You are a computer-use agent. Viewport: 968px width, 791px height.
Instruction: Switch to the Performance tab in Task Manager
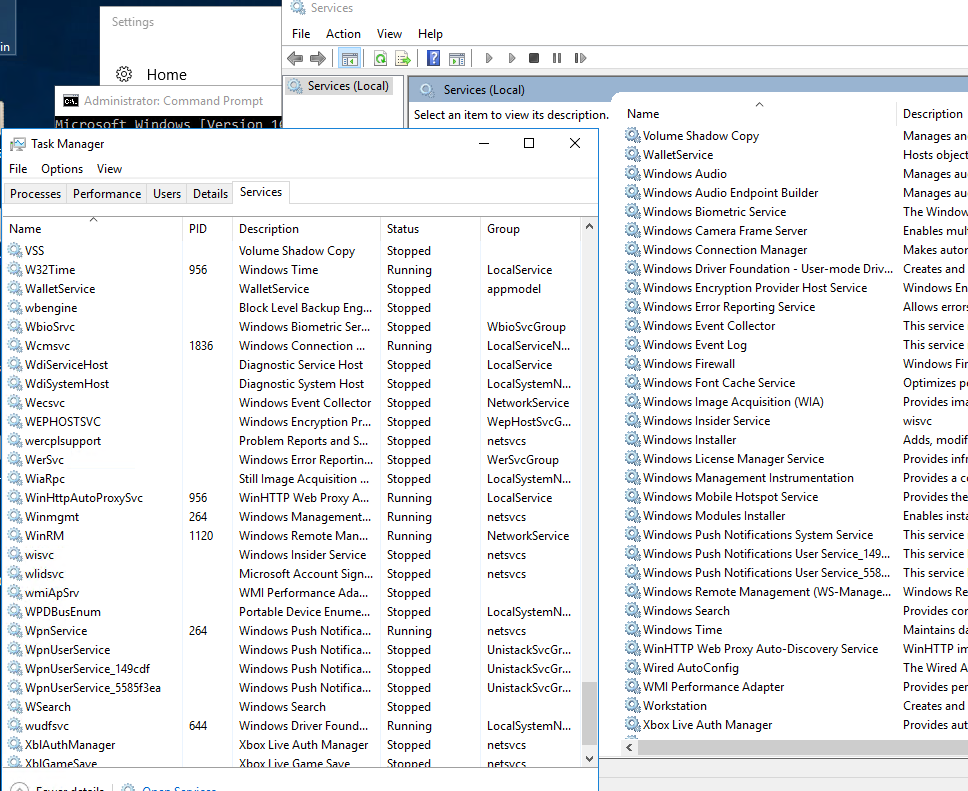[107, 194]
